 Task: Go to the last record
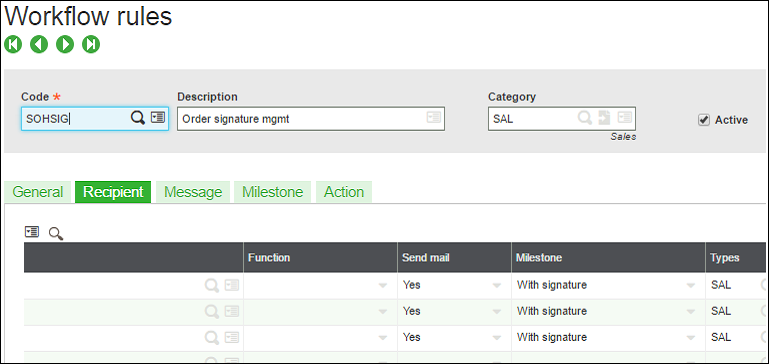coord(91,44)
